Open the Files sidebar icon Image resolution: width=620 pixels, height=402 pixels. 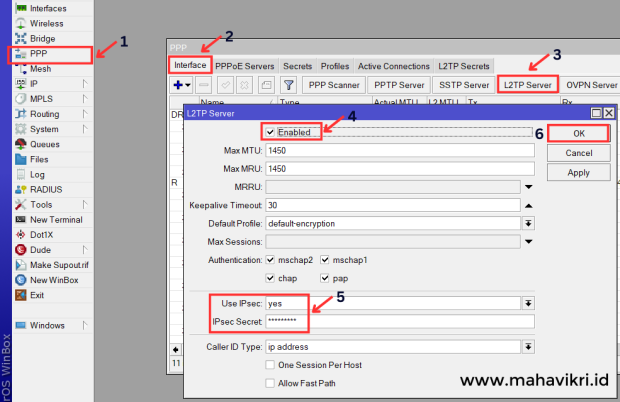click(21, 159)
